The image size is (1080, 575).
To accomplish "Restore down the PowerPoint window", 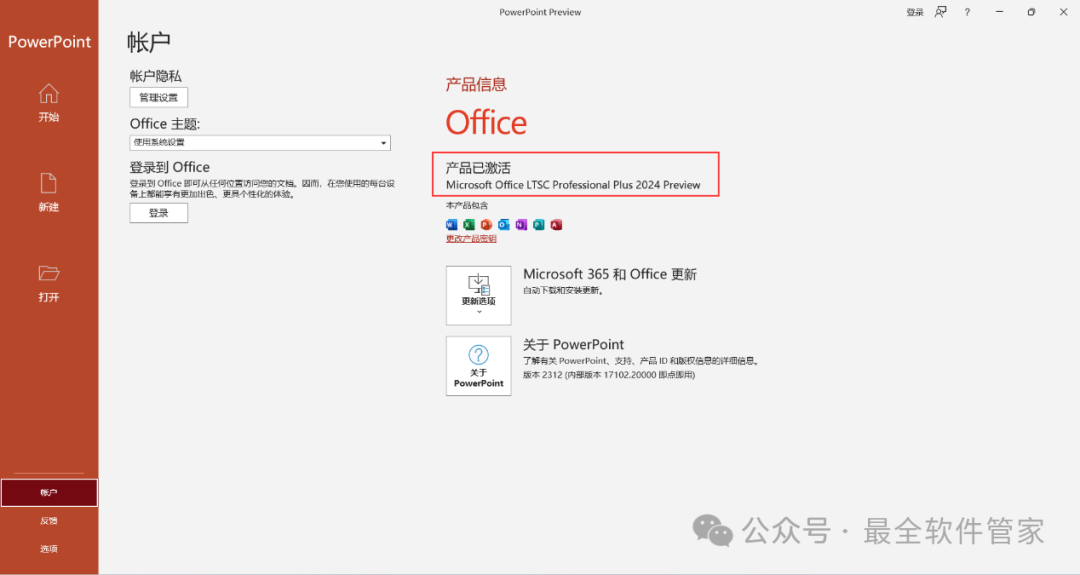I will coord(1031,12).
